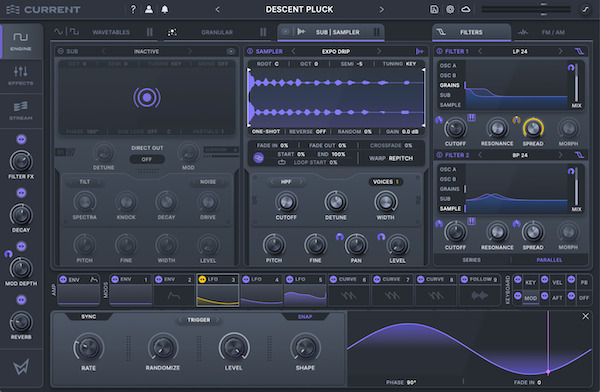The image size is (600, 392).
Task: Click the Filter 2 routing icon
Action: click(579, 155)
